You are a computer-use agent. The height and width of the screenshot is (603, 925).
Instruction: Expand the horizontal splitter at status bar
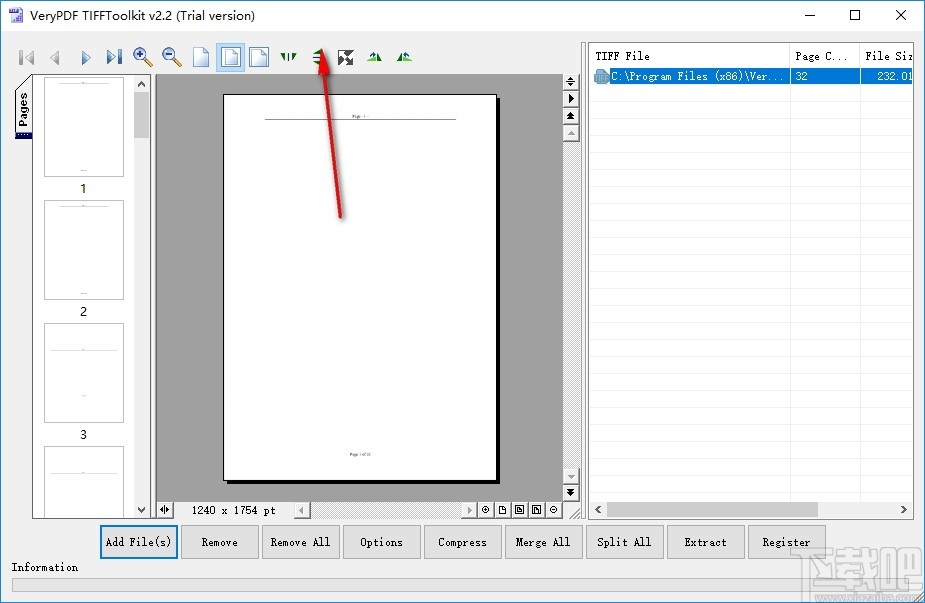click(165, 510)
